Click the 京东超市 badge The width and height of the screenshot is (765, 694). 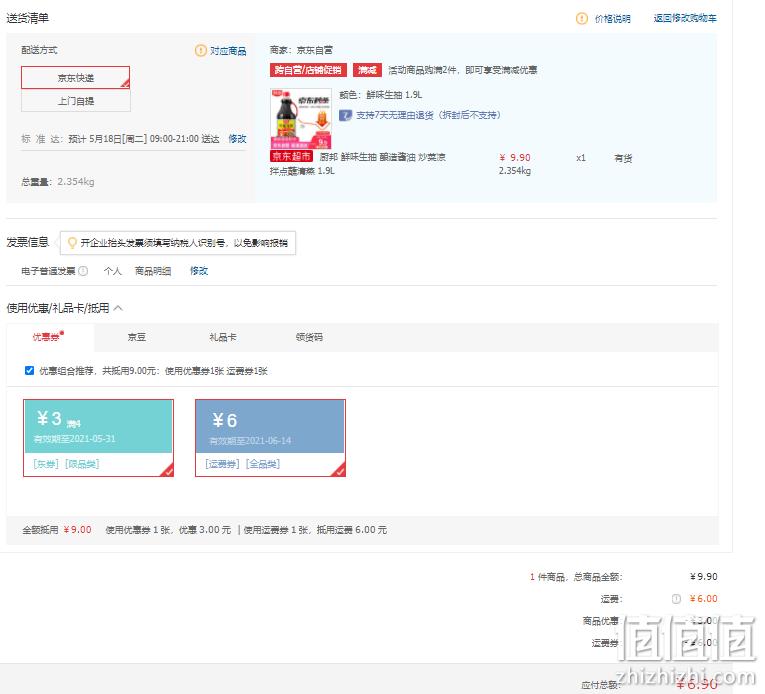tap(291, 156)
